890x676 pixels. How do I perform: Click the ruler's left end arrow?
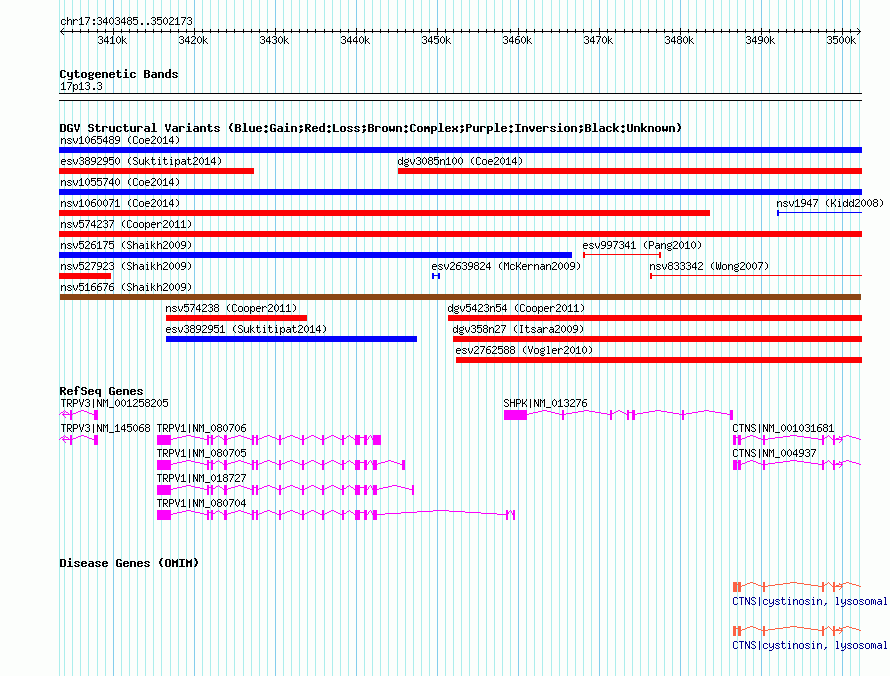point(62,31)
